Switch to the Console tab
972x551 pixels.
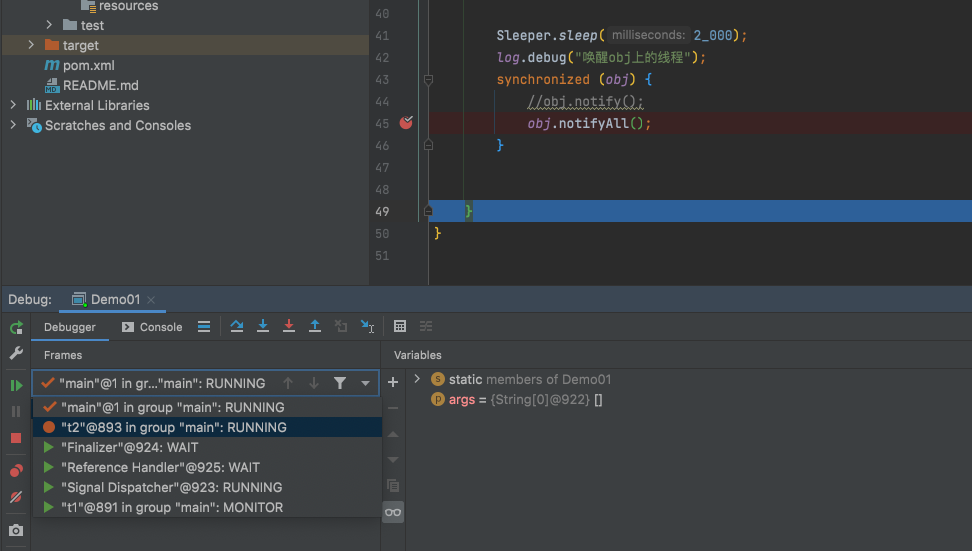point(152,327)
